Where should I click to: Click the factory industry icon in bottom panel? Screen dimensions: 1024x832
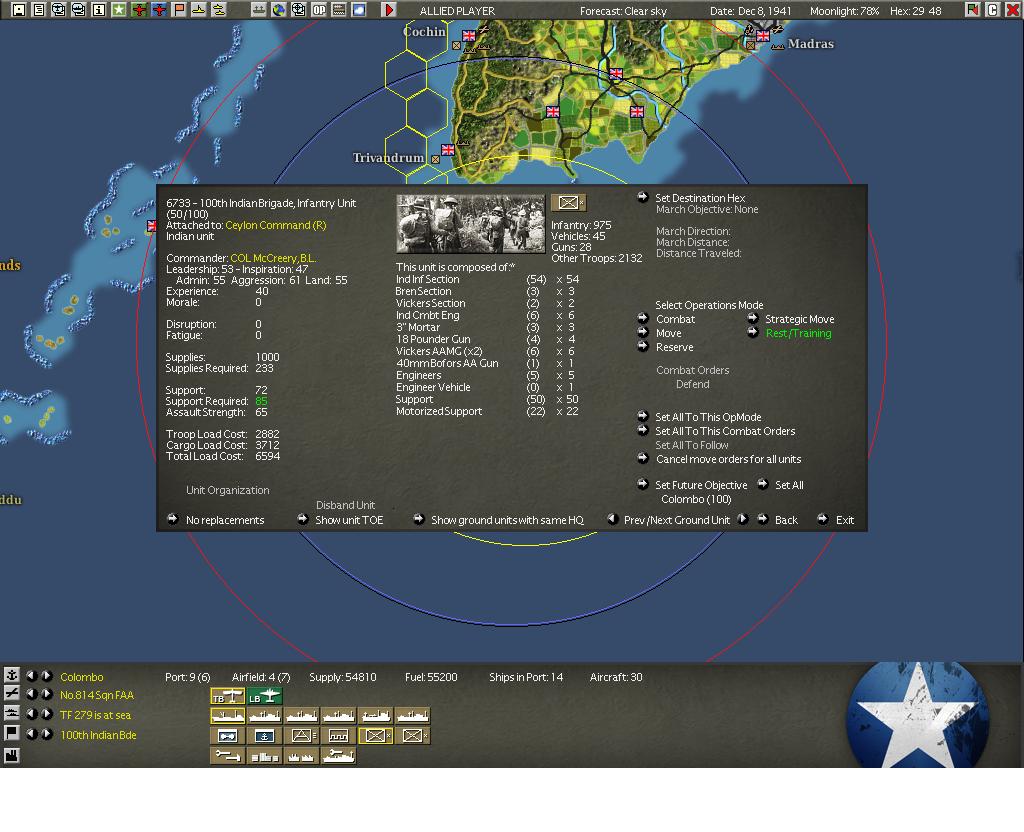coord(11,756)
